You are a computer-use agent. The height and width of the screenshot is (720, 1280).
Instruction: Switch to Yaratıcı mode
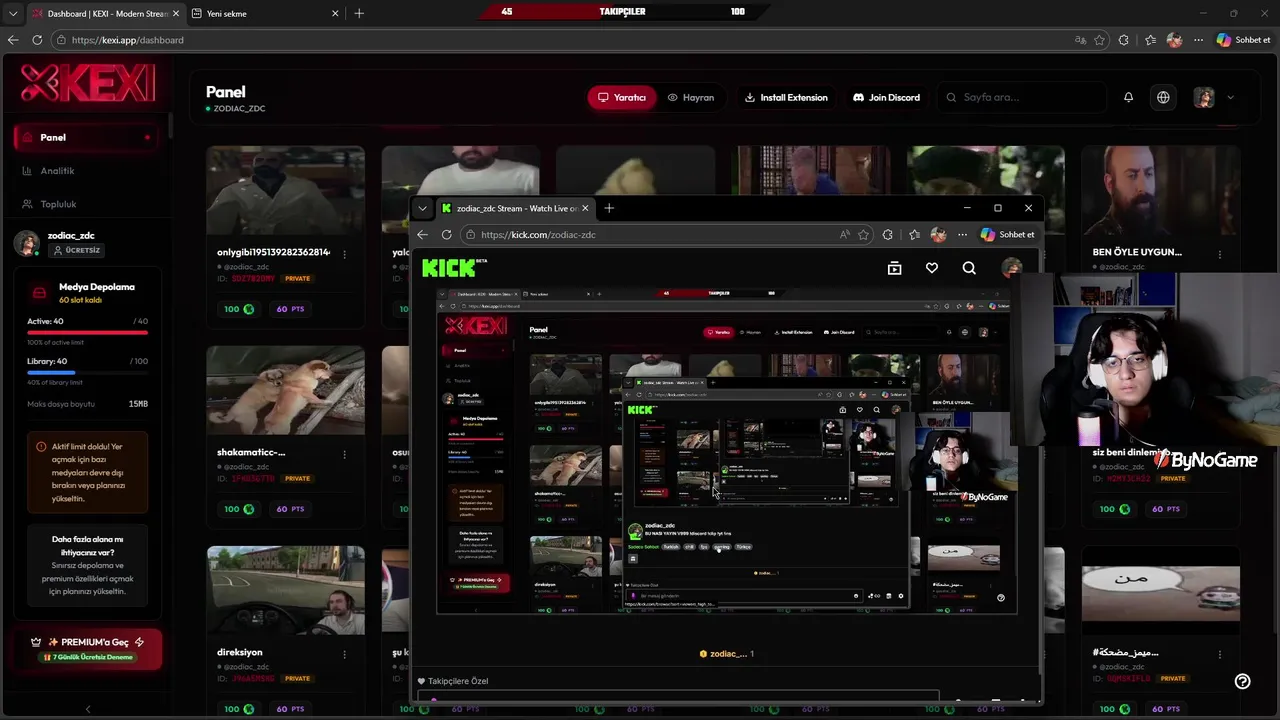tap(621, 97)
